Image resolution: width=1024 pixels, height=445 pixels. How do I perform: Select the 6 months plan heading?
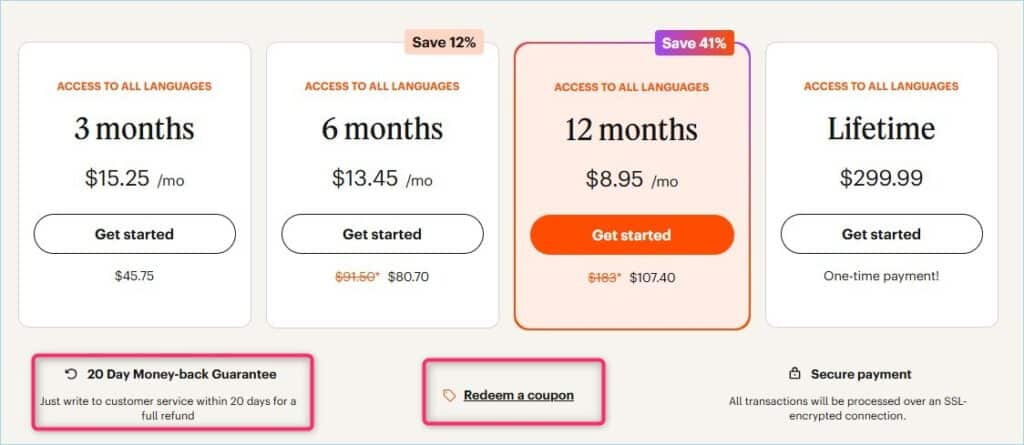pyautogui.click(x=382, y=128)
